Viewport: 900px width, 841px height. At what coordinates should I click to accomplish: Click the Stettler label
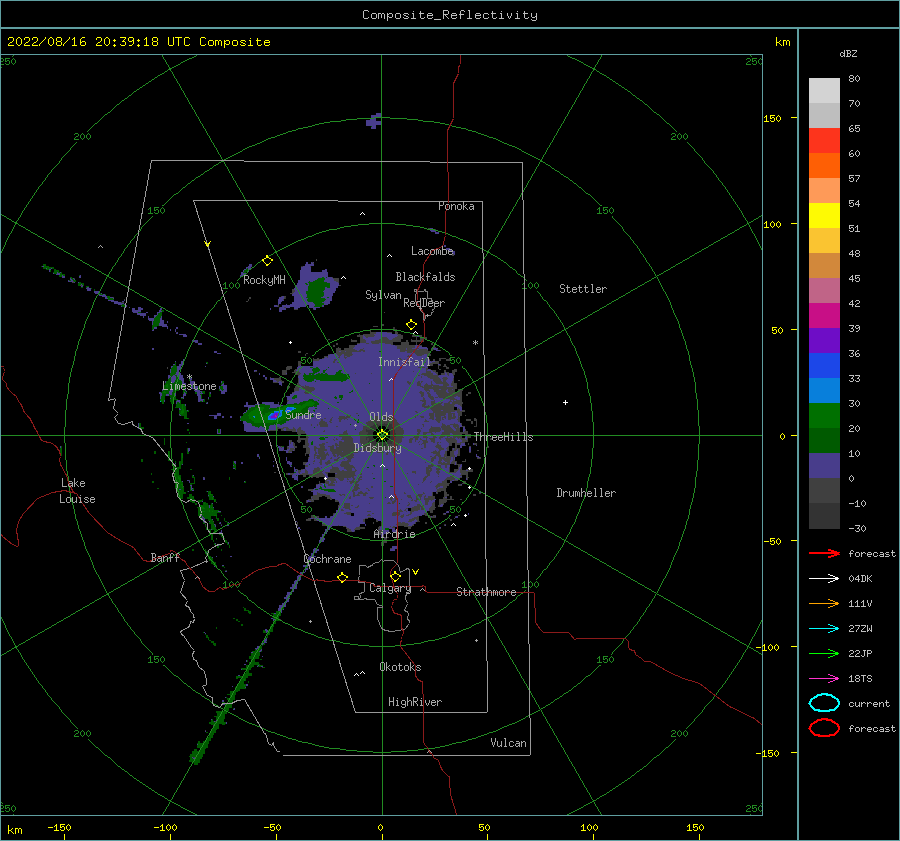coord(583,289)
